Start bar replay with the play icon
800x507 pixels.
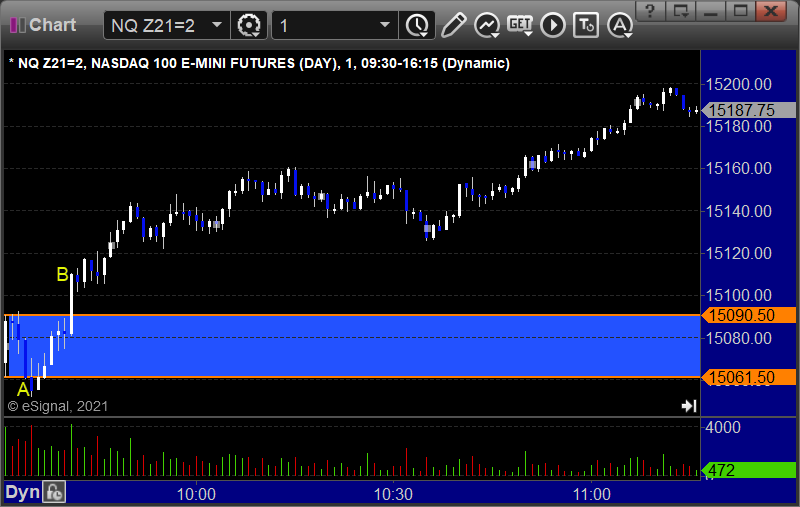coord(553,25)
